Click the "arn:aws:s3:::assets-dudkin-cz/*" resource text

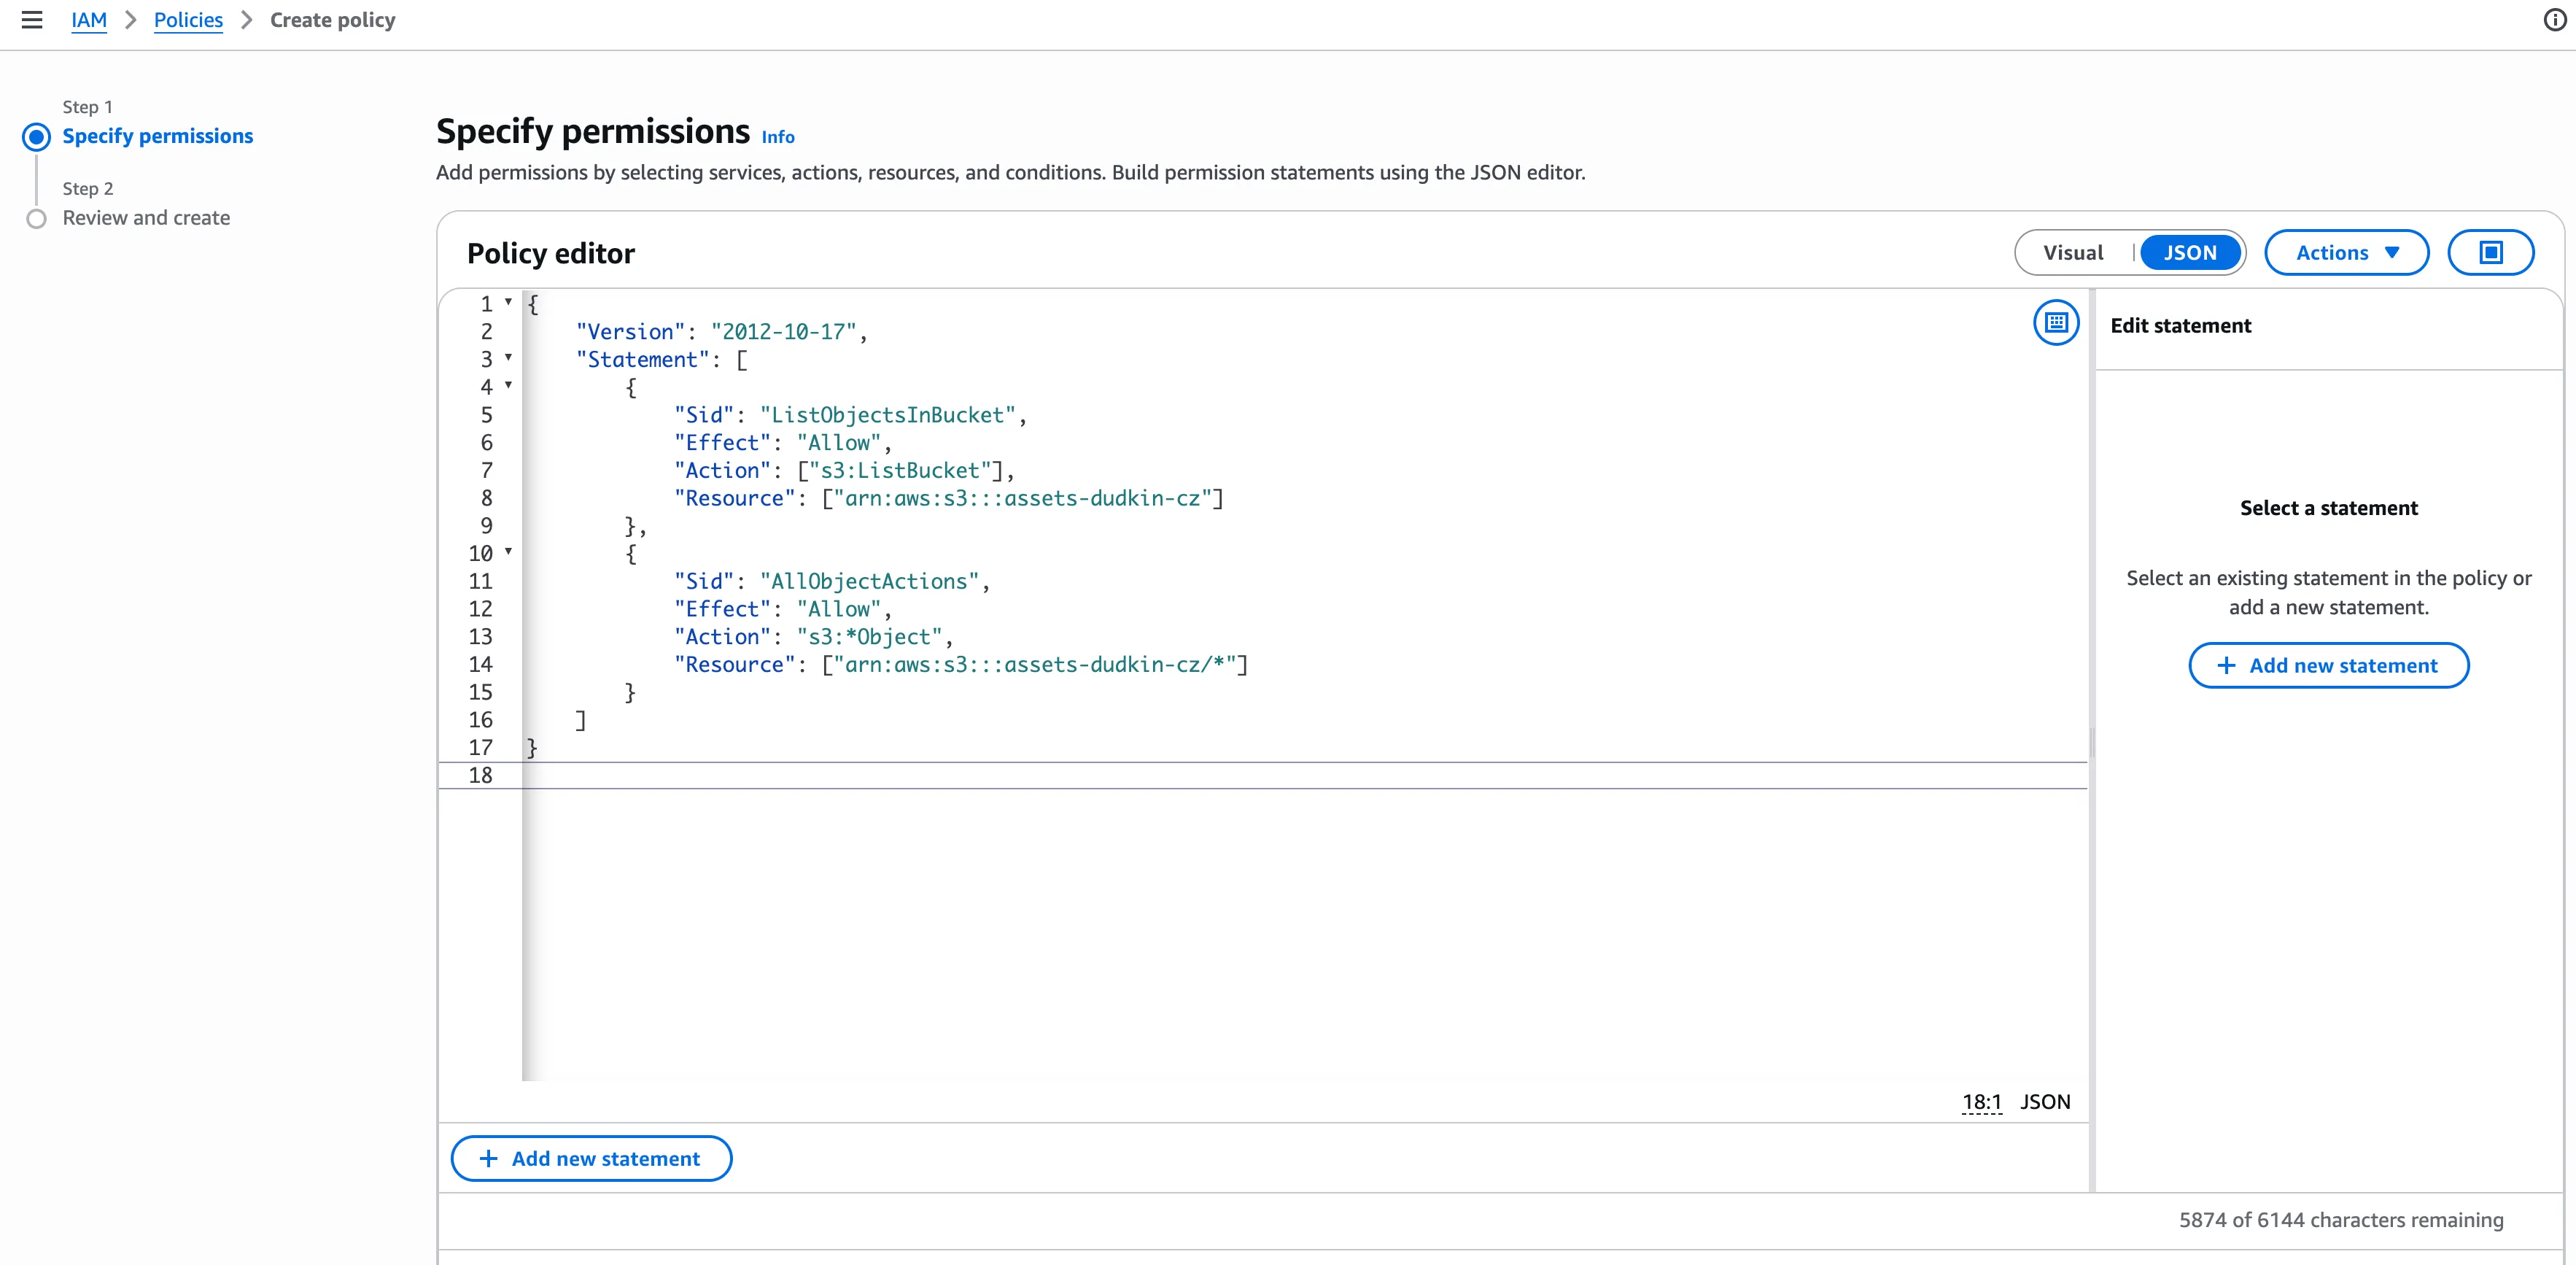pyautogui.click(x=1034, y=665)
